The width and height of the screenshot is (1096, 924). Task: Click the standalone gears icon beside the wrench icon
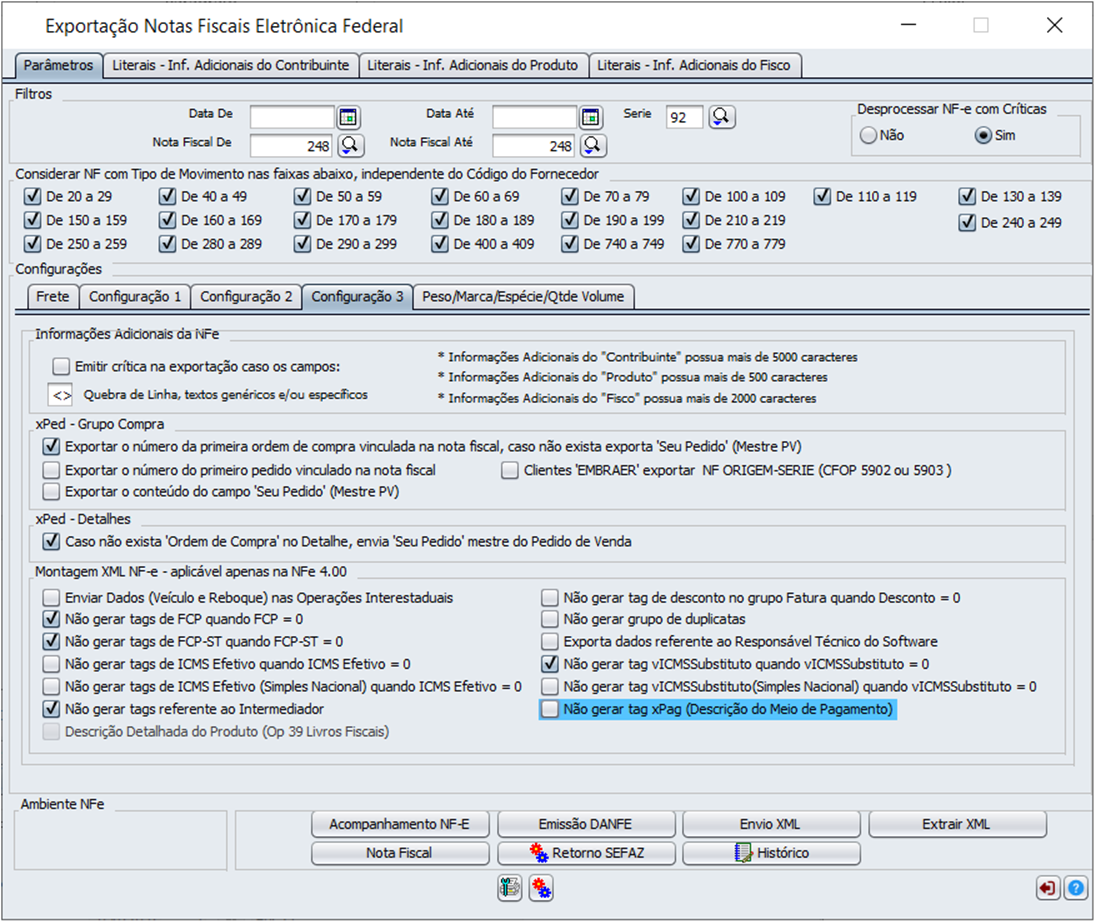point(541,888)
